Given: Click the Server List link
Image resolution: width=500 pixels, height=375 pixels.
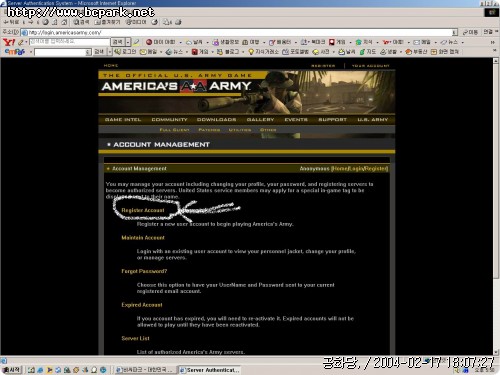Looking at the screenshot, I should [x=135, y=338].
